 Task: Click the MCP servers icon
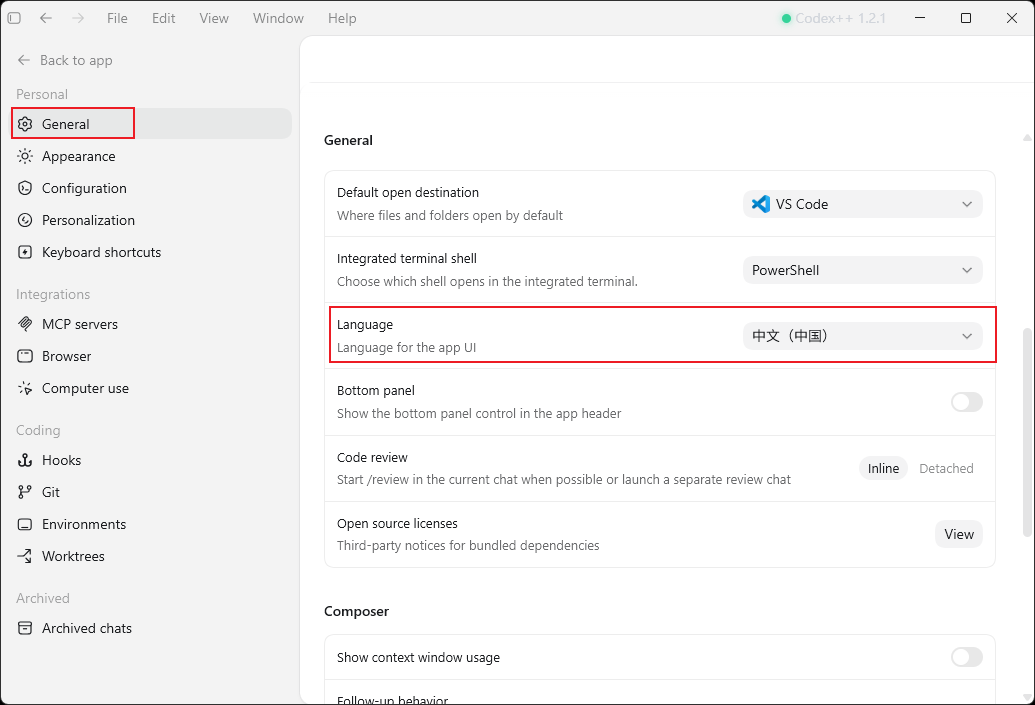[25, 324]
